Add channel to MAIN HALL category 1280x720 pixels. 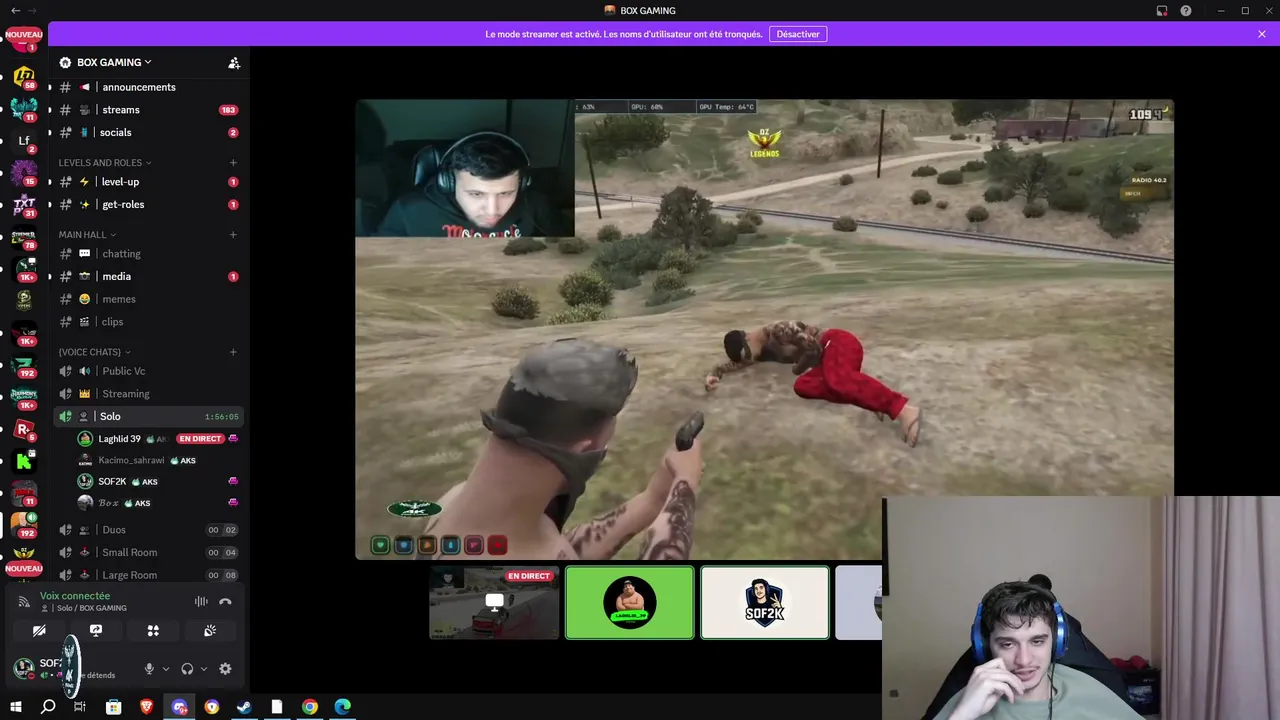233,235
